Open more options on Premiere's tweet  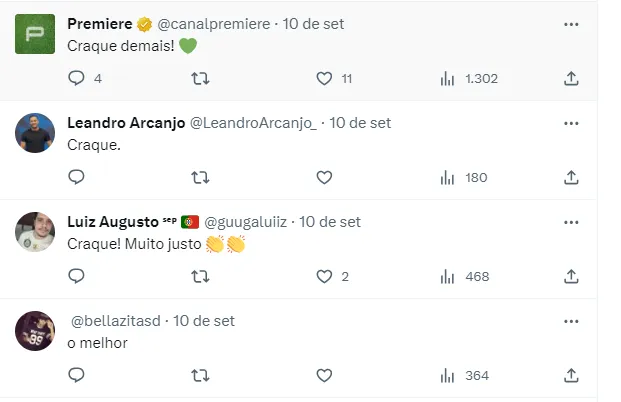pyautogui.click(x=571, y=24)
